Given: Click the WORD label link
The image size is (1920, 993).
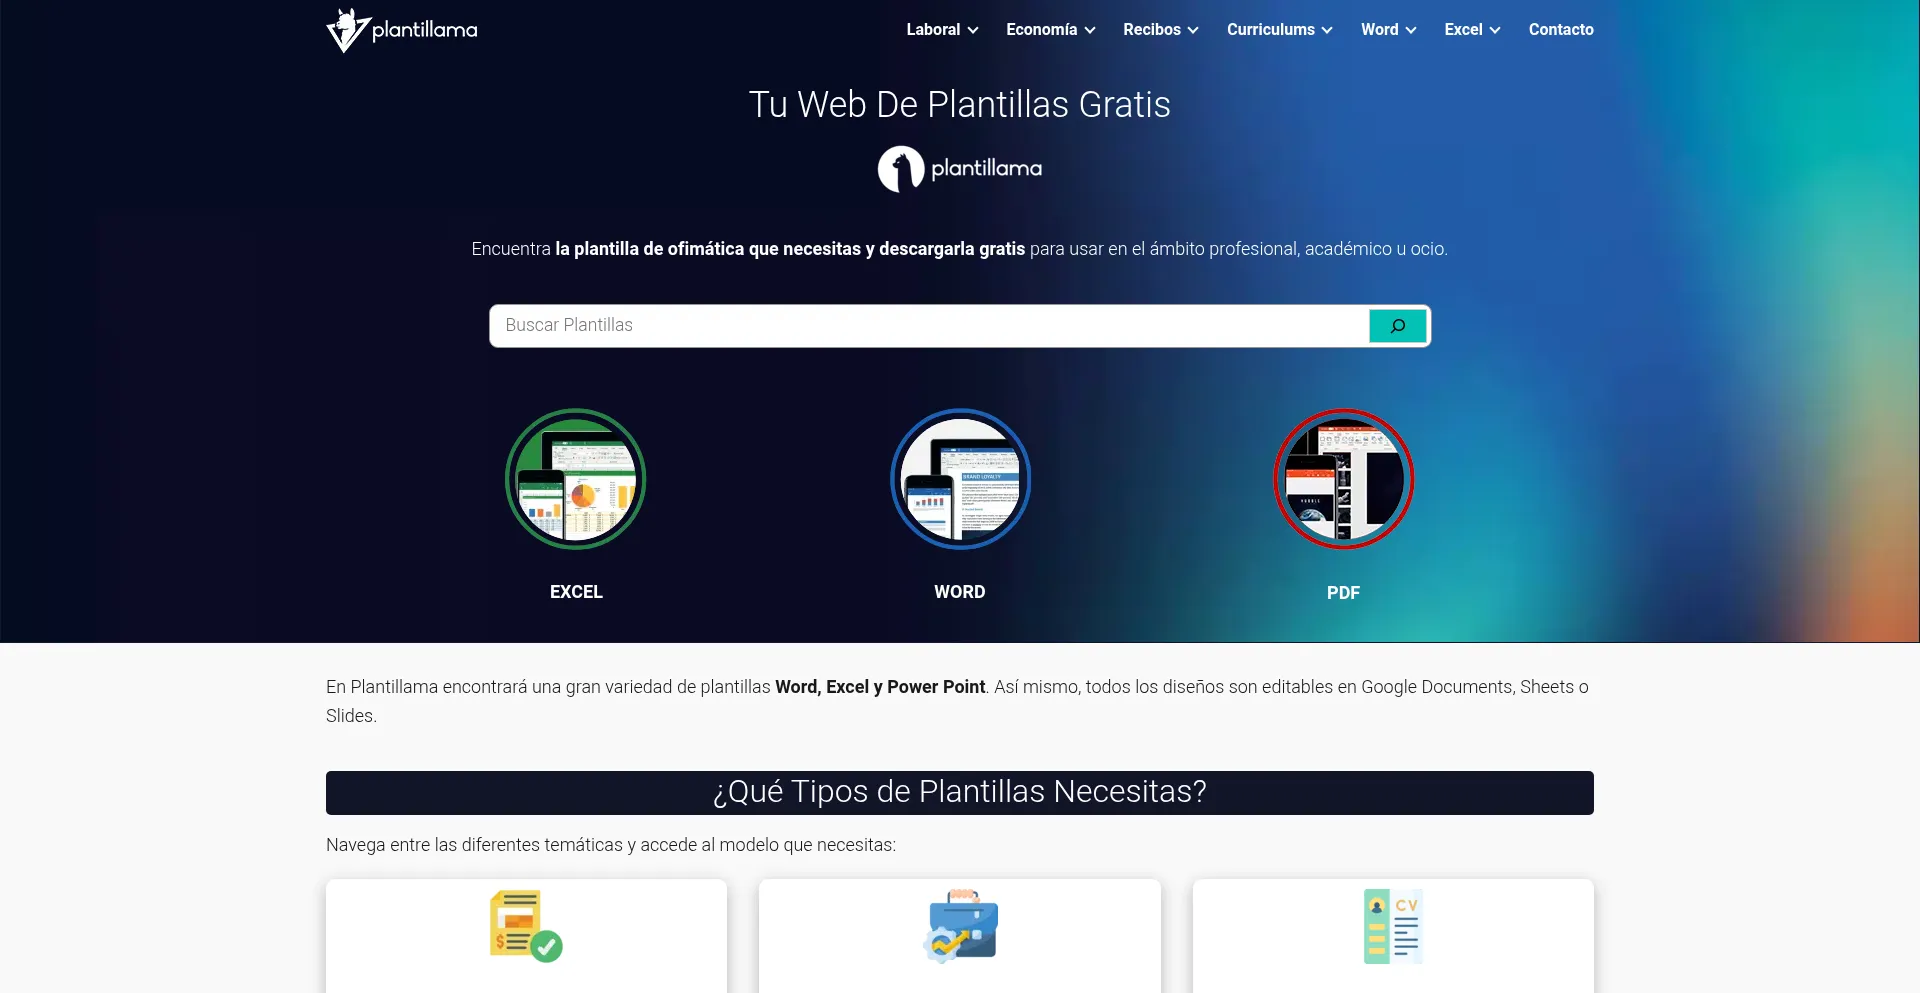Looking at the screenshot, I should pyautogui.click(x=960, y=592).
